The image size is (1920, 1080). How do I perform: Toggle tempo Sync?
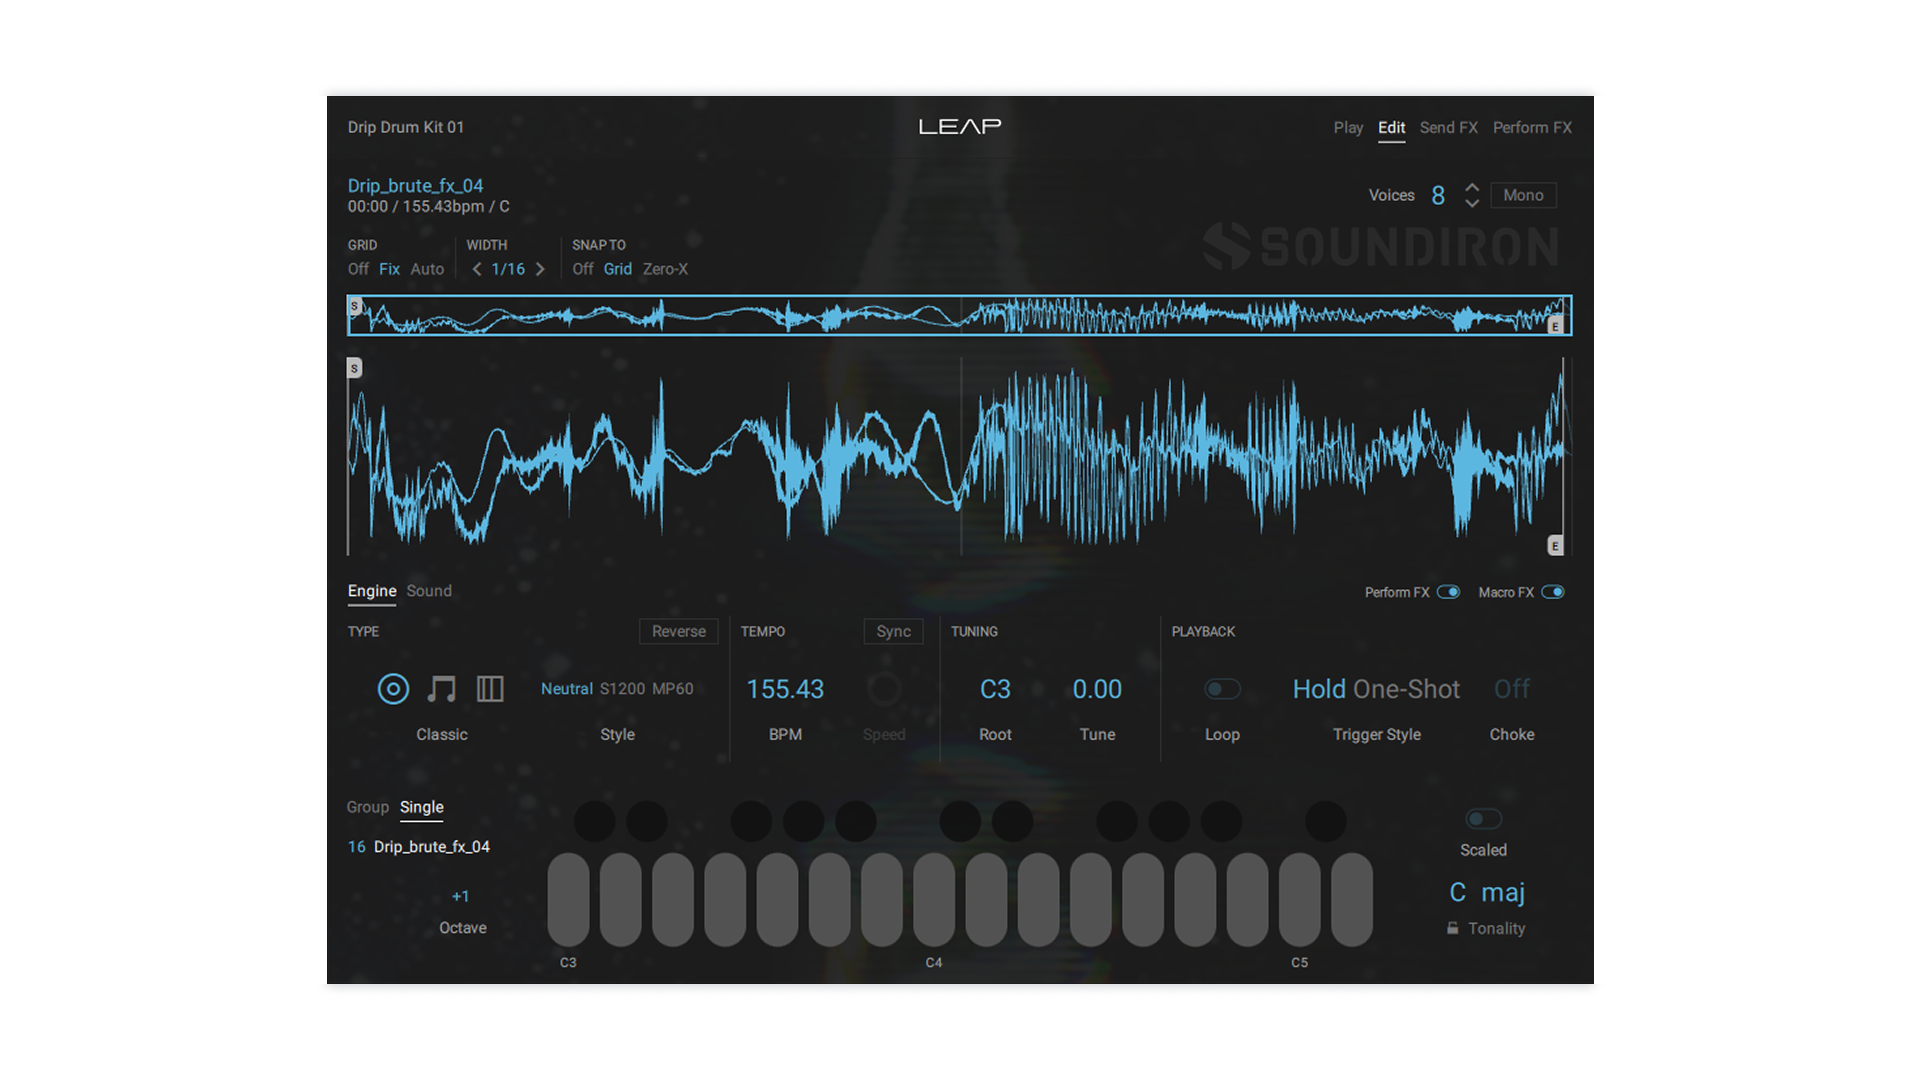(x=894, y=632)
